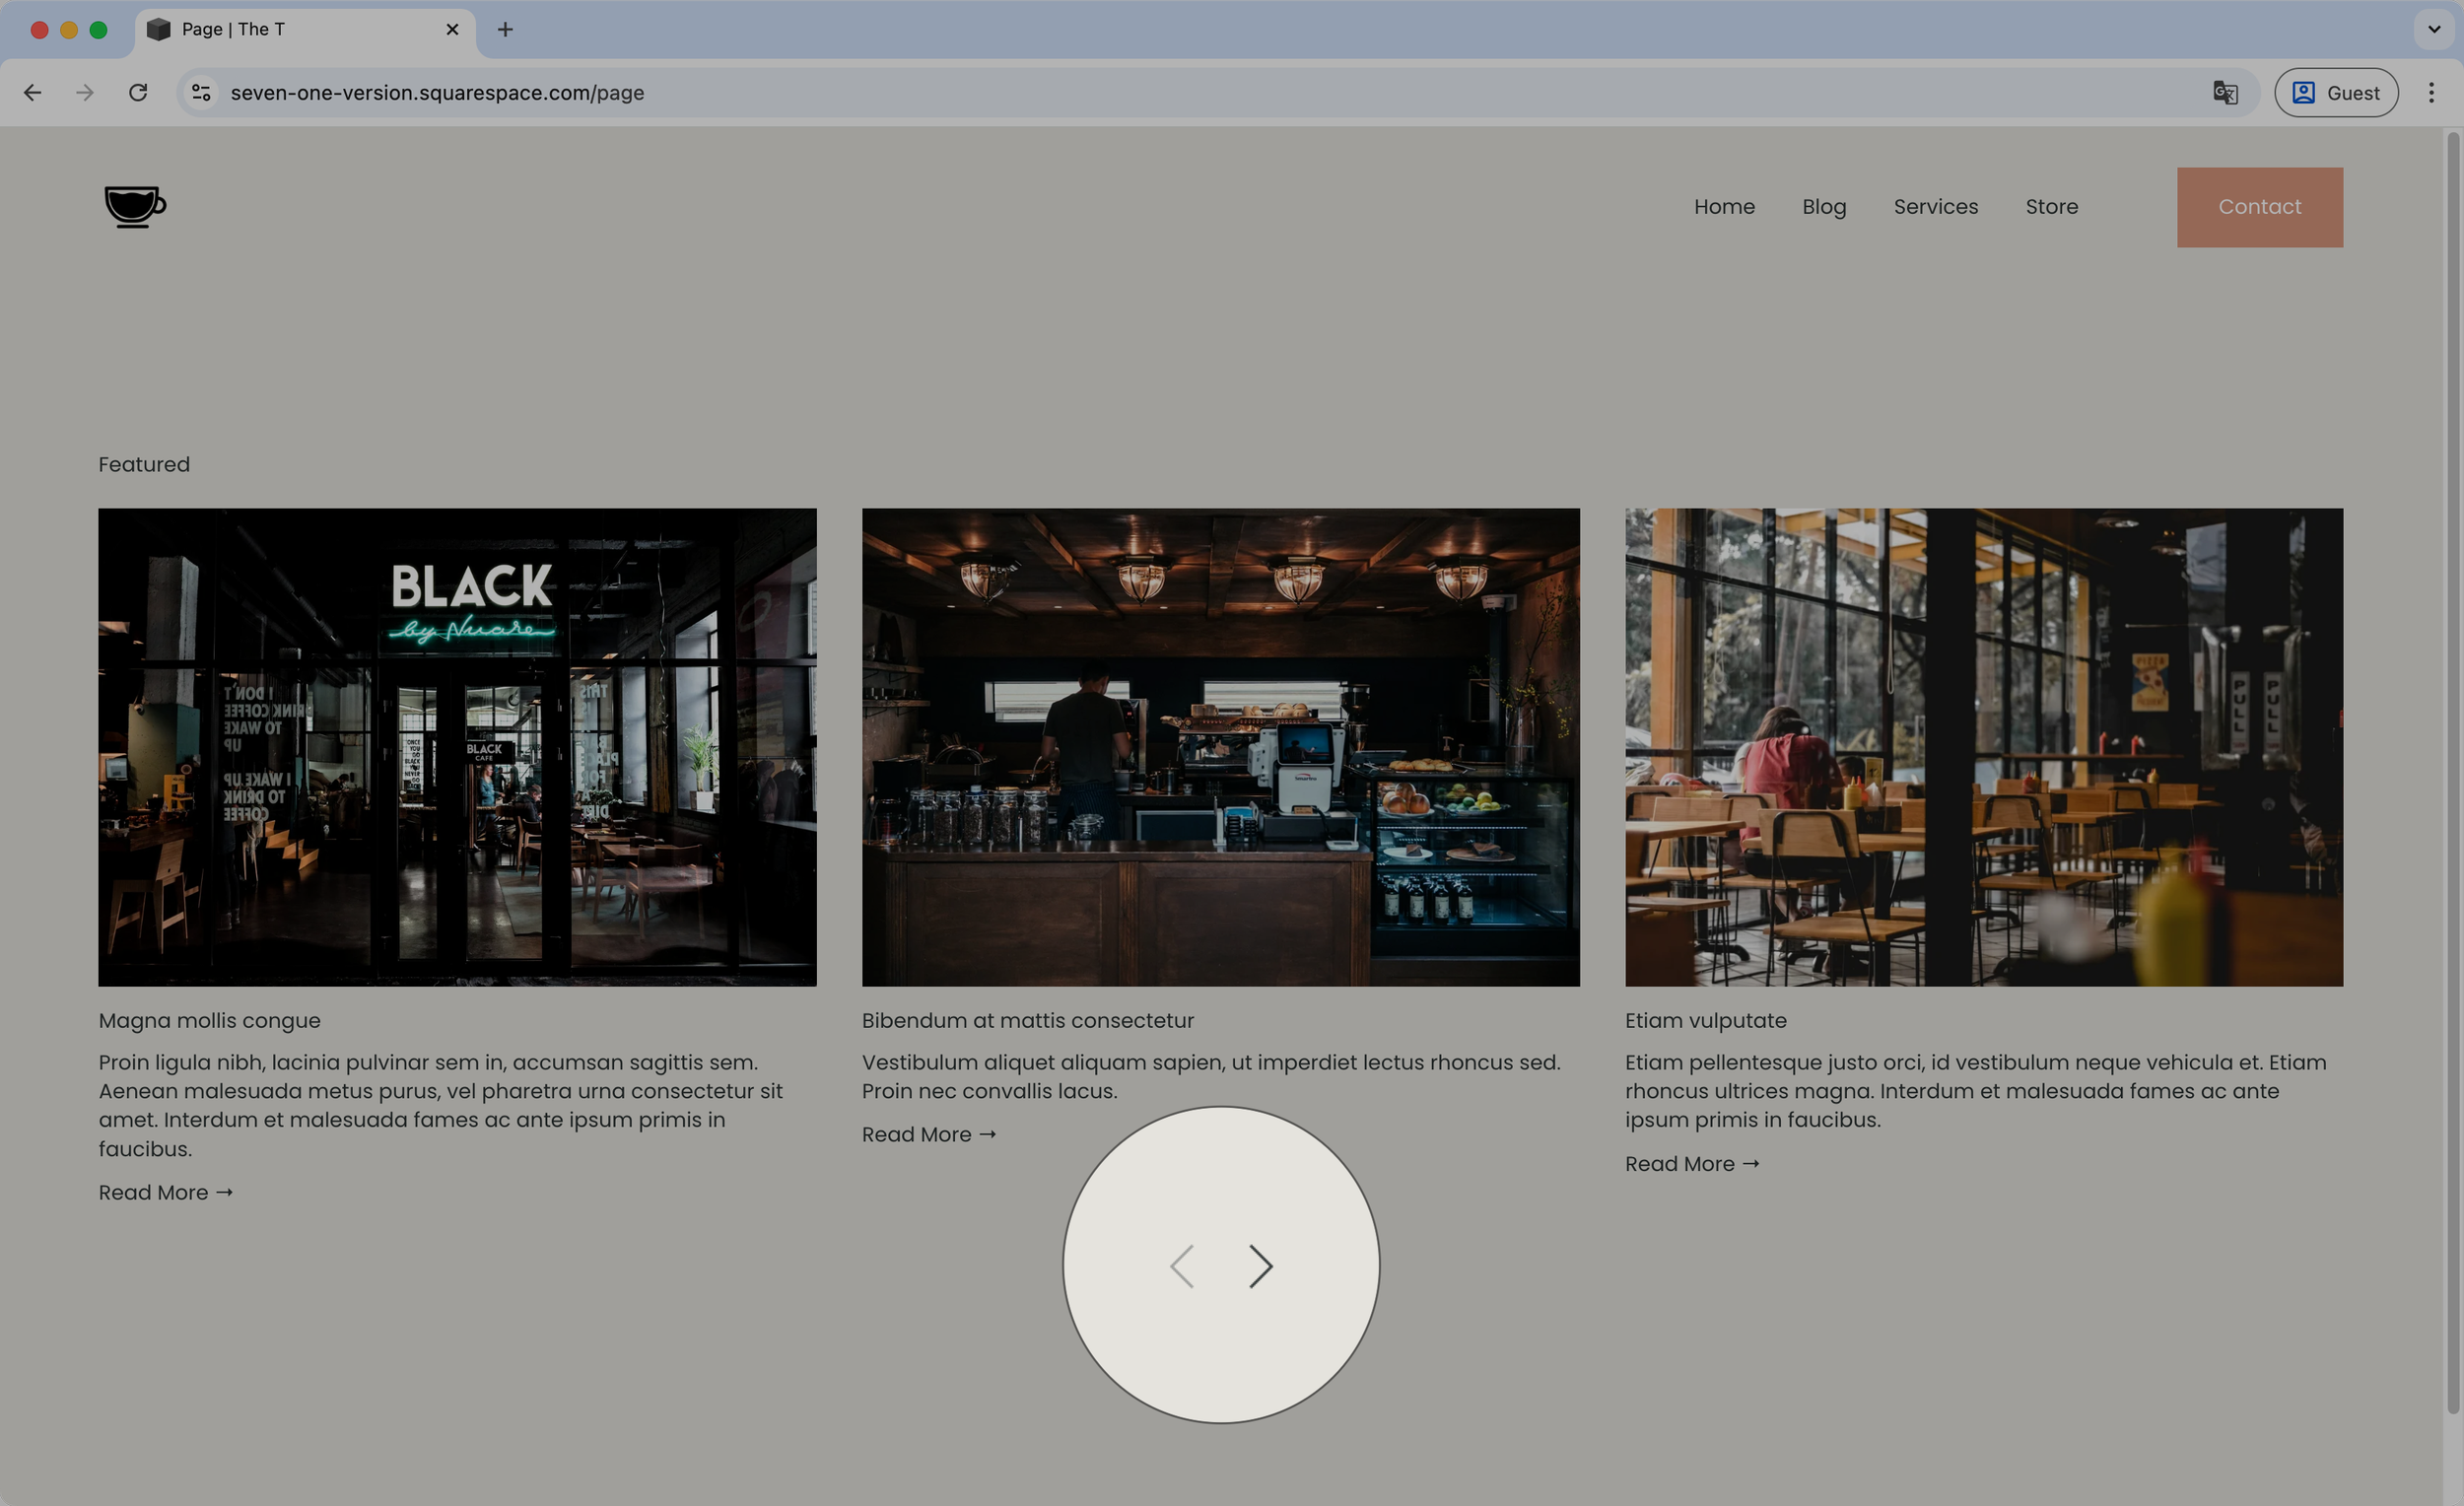Select the Store navigation link
This screenshot has height=1506, width=2464.
pyautogui.click(x=2051, y=207)
